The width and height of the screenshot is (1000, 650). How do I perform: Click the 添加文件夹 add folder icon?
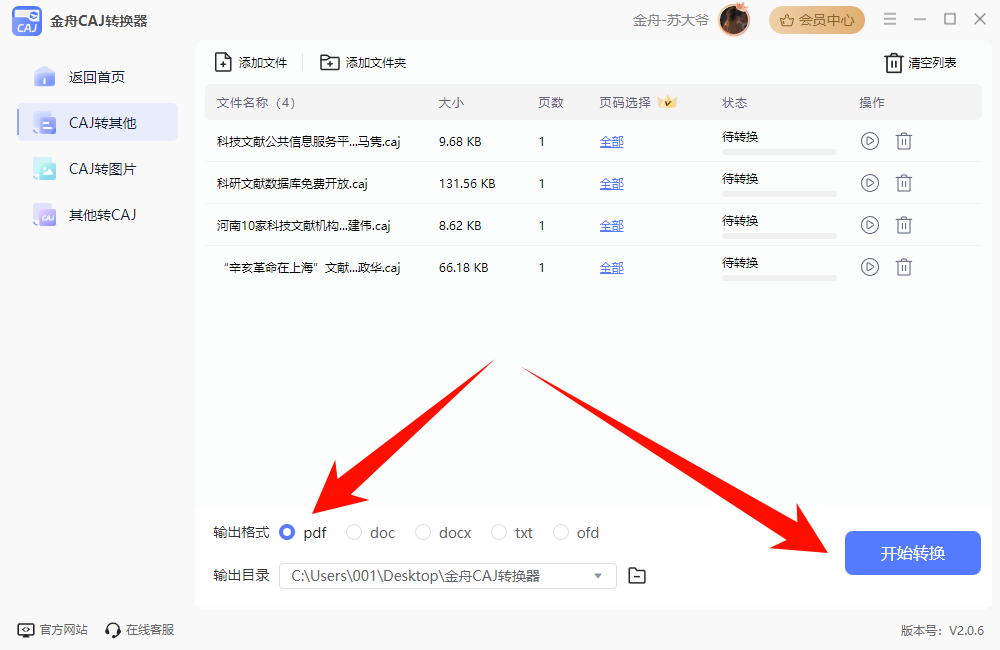coord(330,62)
